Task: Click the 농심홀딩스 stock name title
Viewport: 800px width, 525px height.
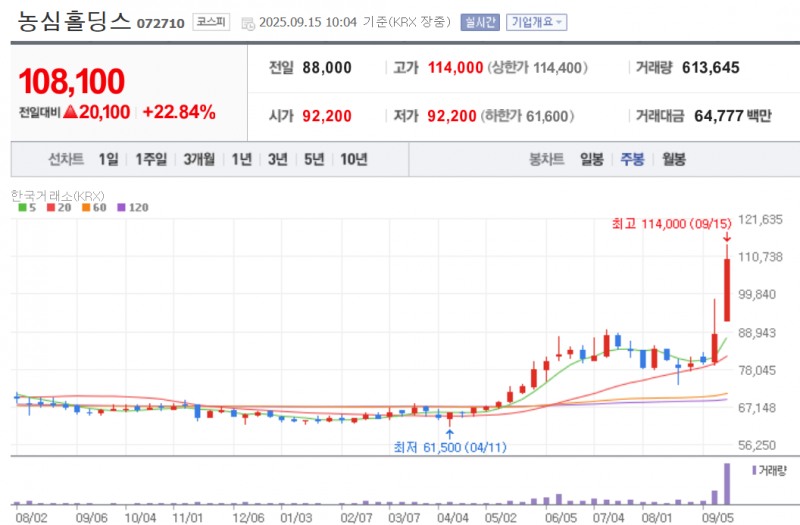Action: tap(74, 21)
